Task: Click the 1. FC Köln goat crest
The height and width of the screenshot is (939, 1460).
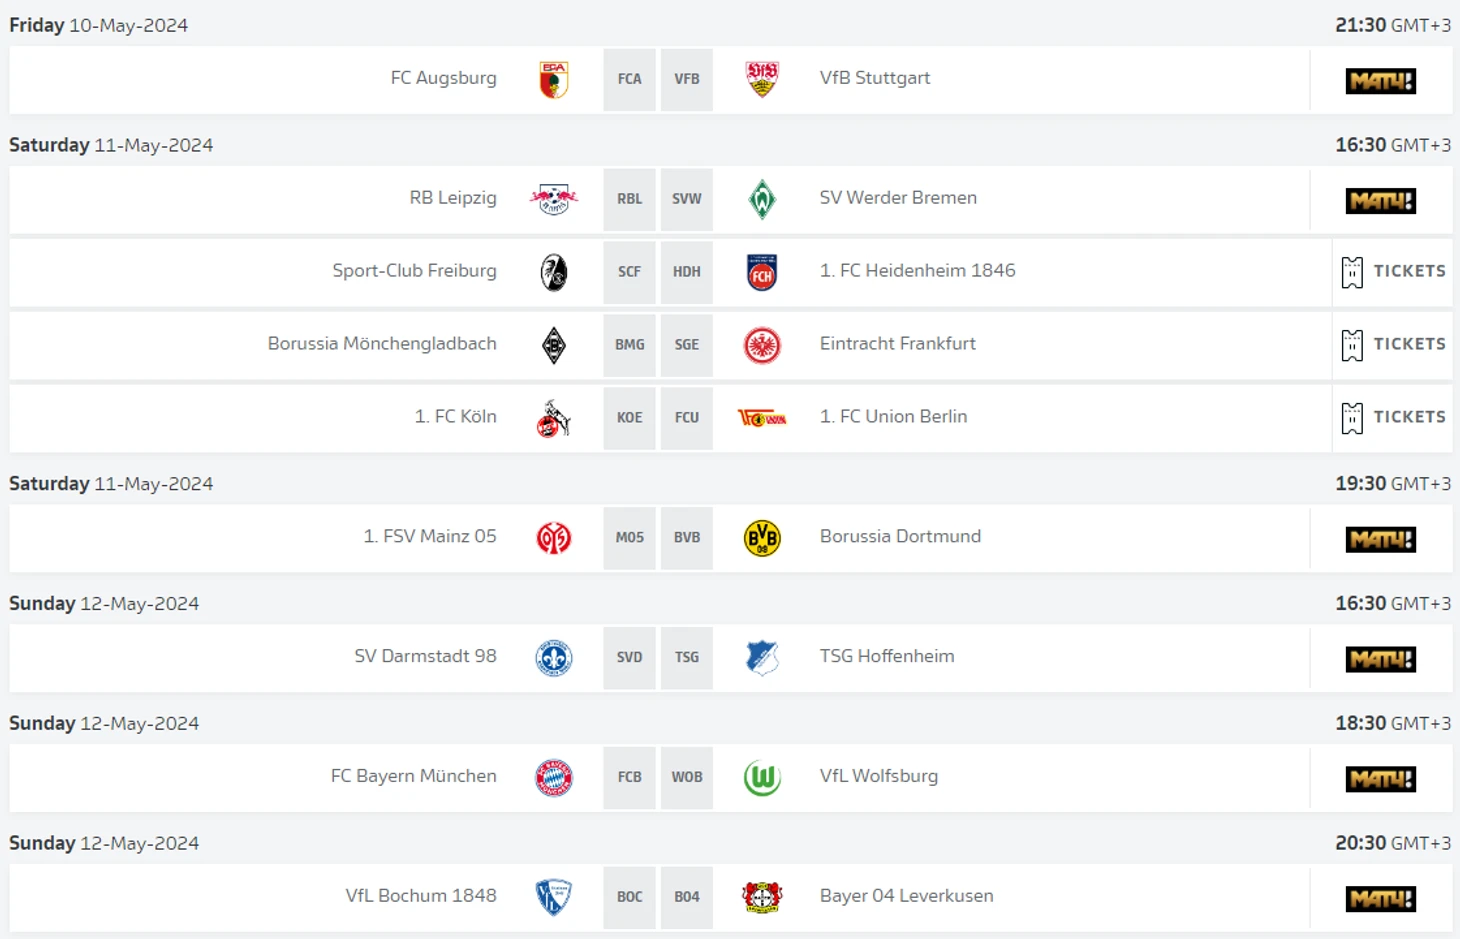Action: (x=553, y=418)
